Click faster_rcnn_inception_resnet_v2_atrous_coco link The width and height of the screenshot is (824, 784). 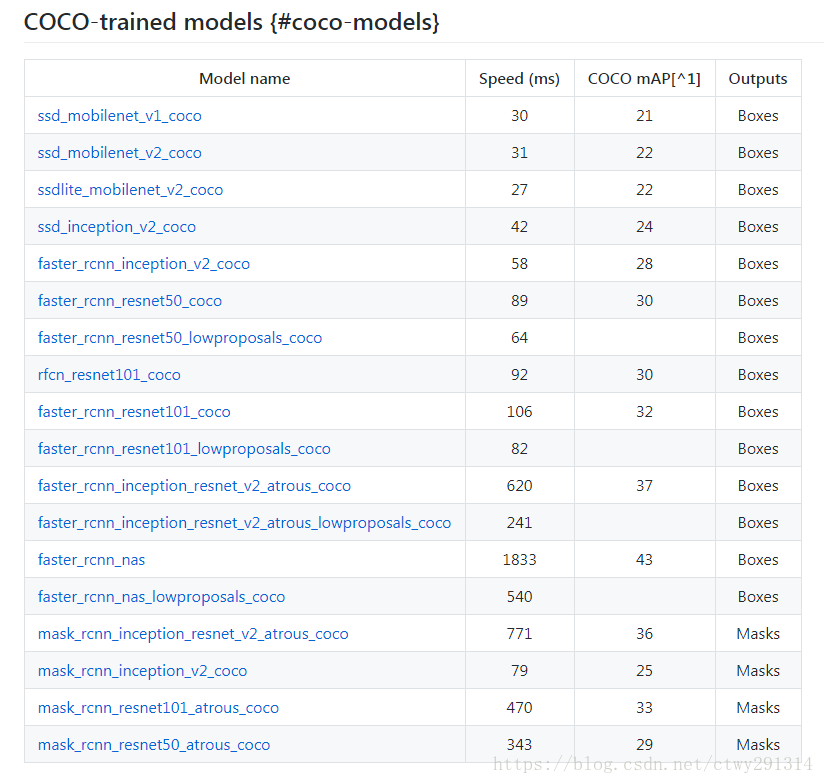point(194,486)
